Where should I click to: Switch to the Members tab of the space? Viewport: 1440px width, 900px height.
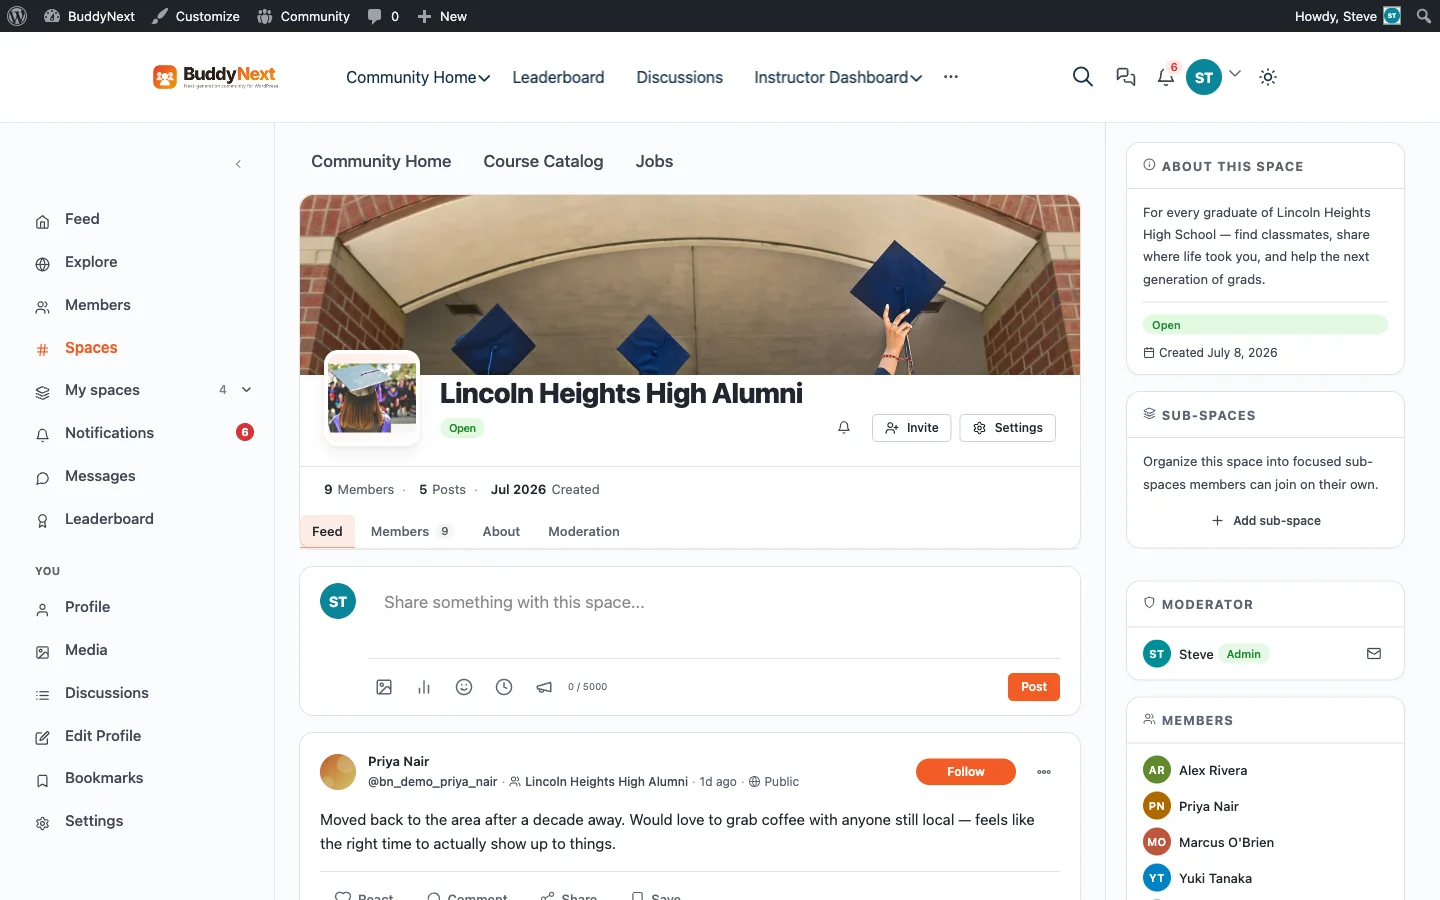tap(411, 531)
